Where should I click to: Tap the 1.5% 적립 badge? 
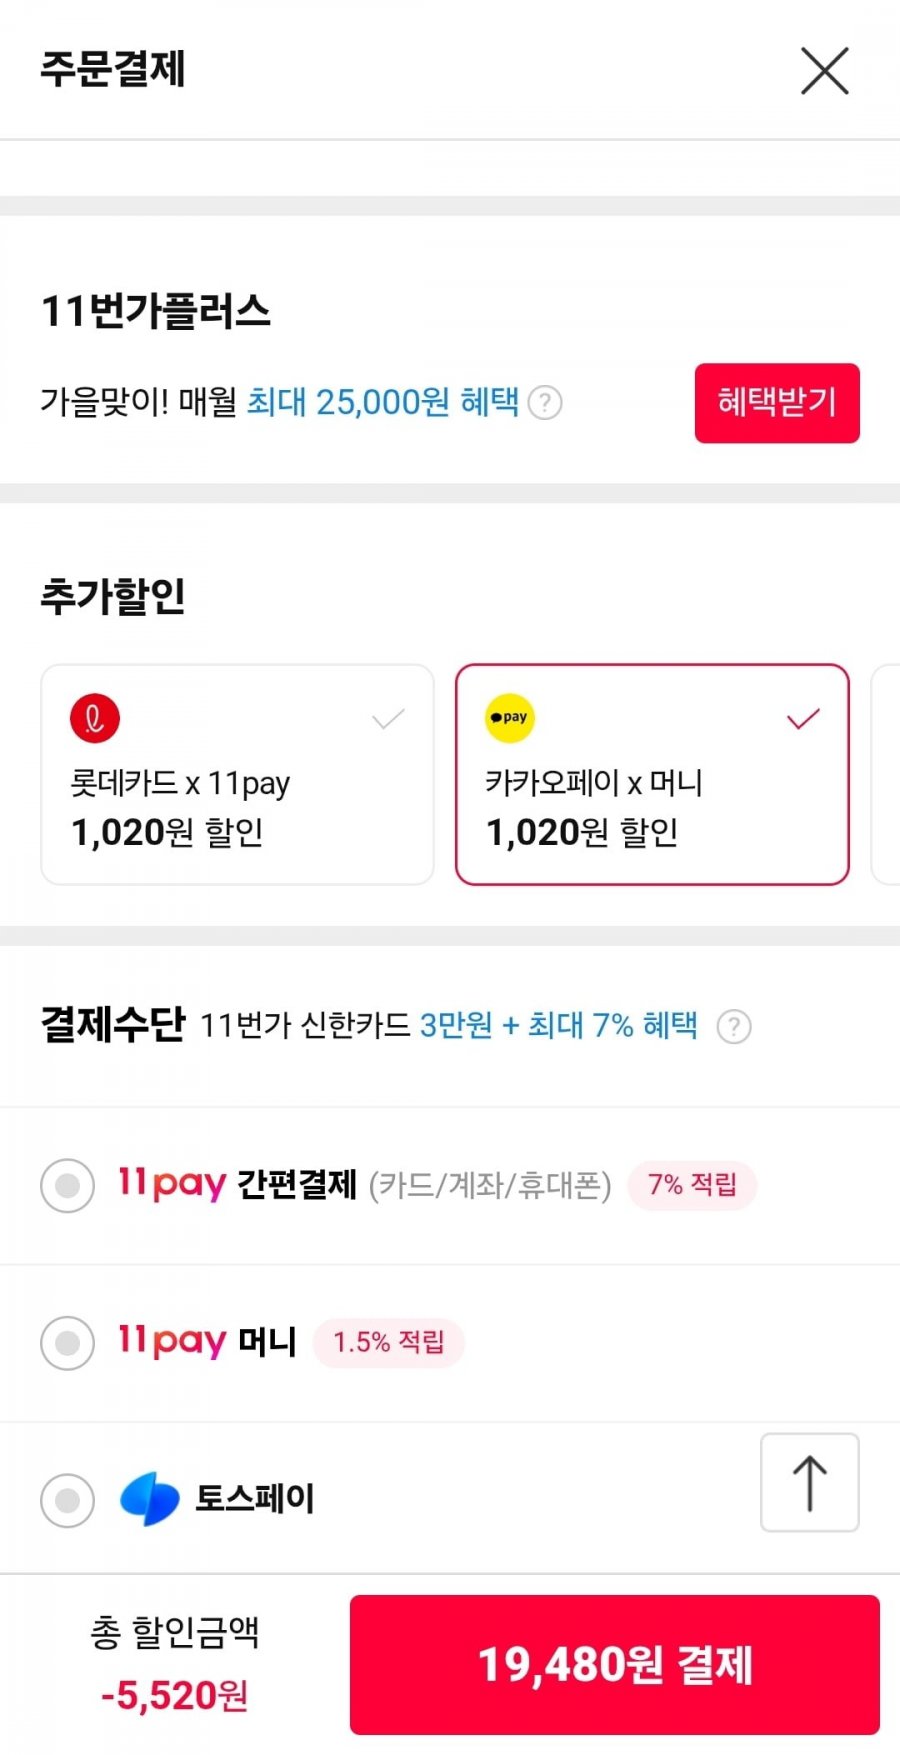388,1342
